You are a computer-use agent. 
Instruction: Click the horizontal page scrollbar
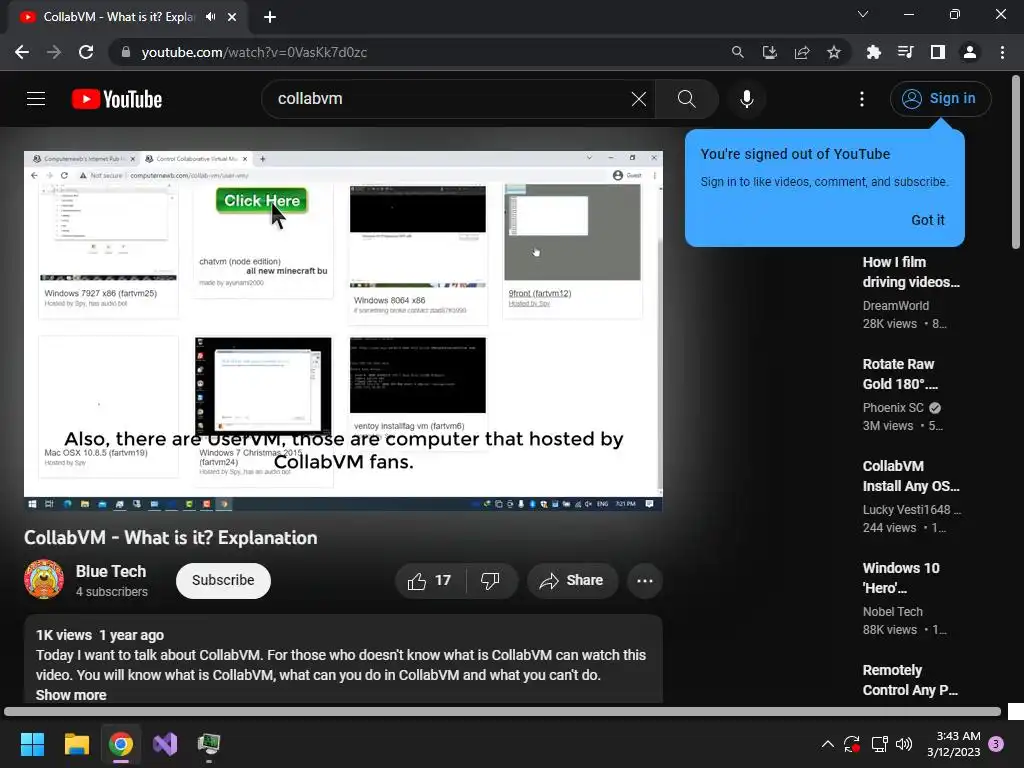click(502, 711)
